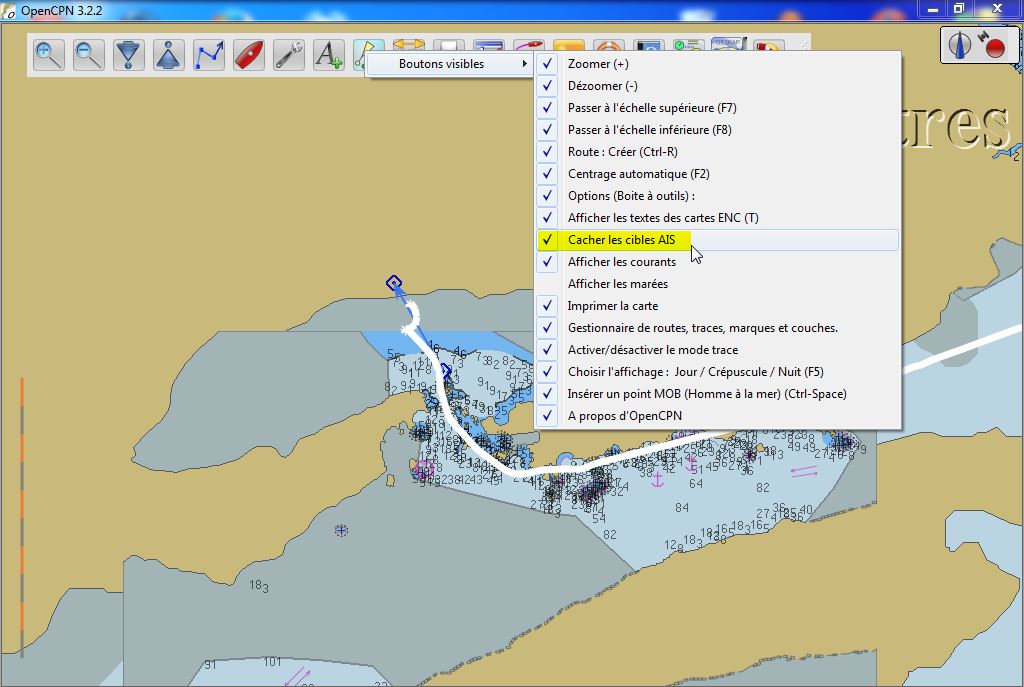Select Choisir l'affichage Jour / Crépuscule / Nuit

pos(717,372)
